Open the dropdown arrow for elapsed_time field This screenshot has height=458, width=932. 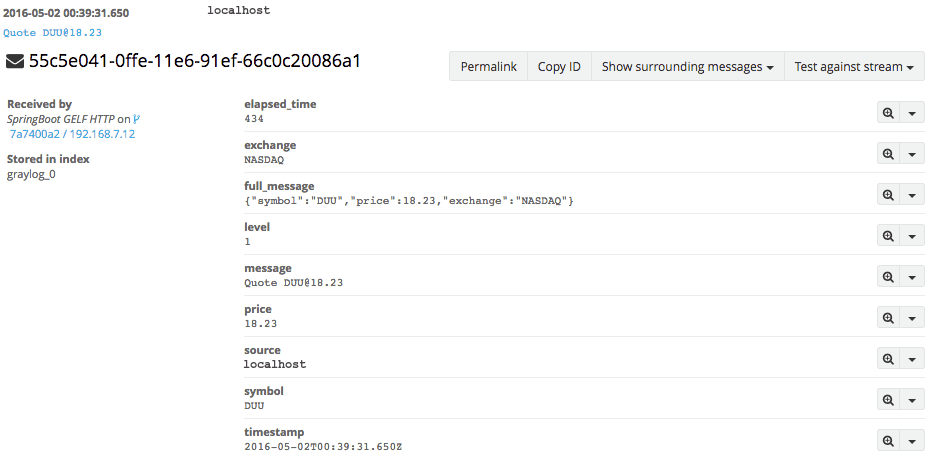point(912,113)
